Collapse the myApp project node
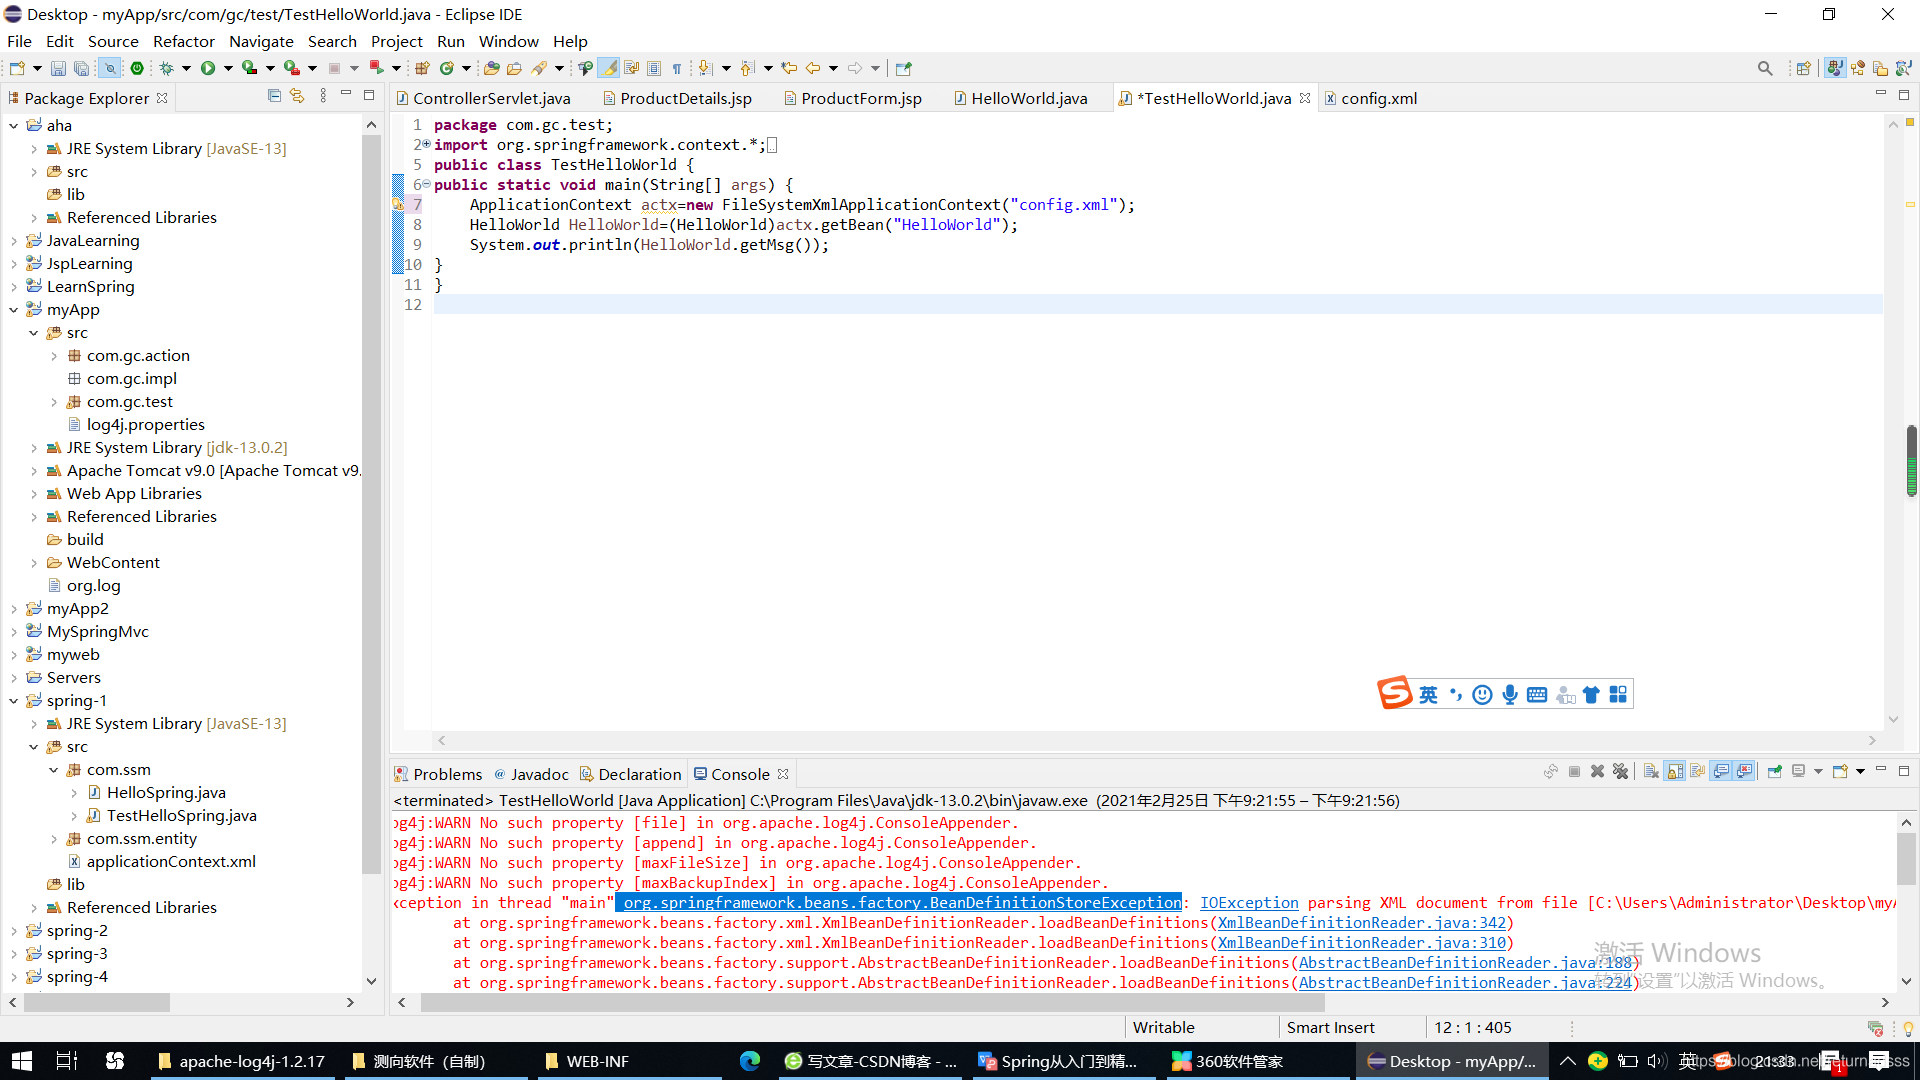Image resolution: width=1920 pixels, height=1080 pixels. click(x=13, y=310)
